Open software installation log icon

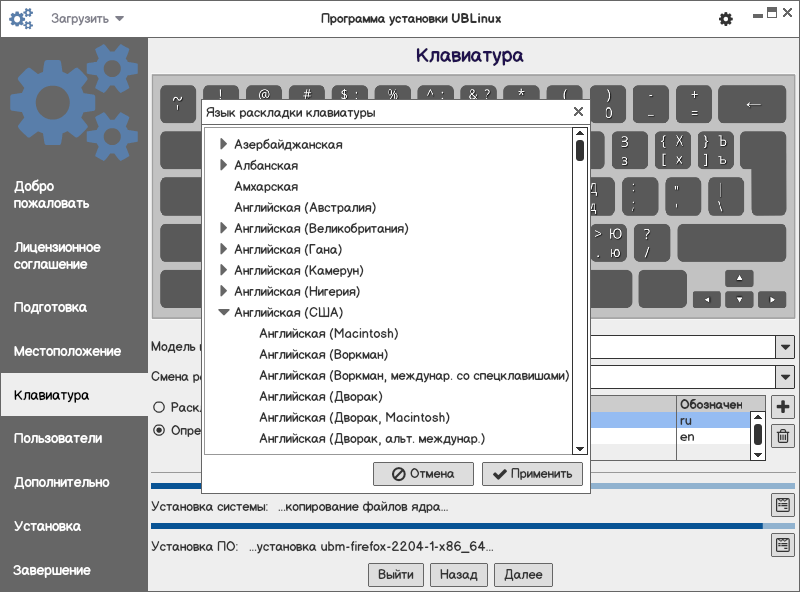point(783,545)
